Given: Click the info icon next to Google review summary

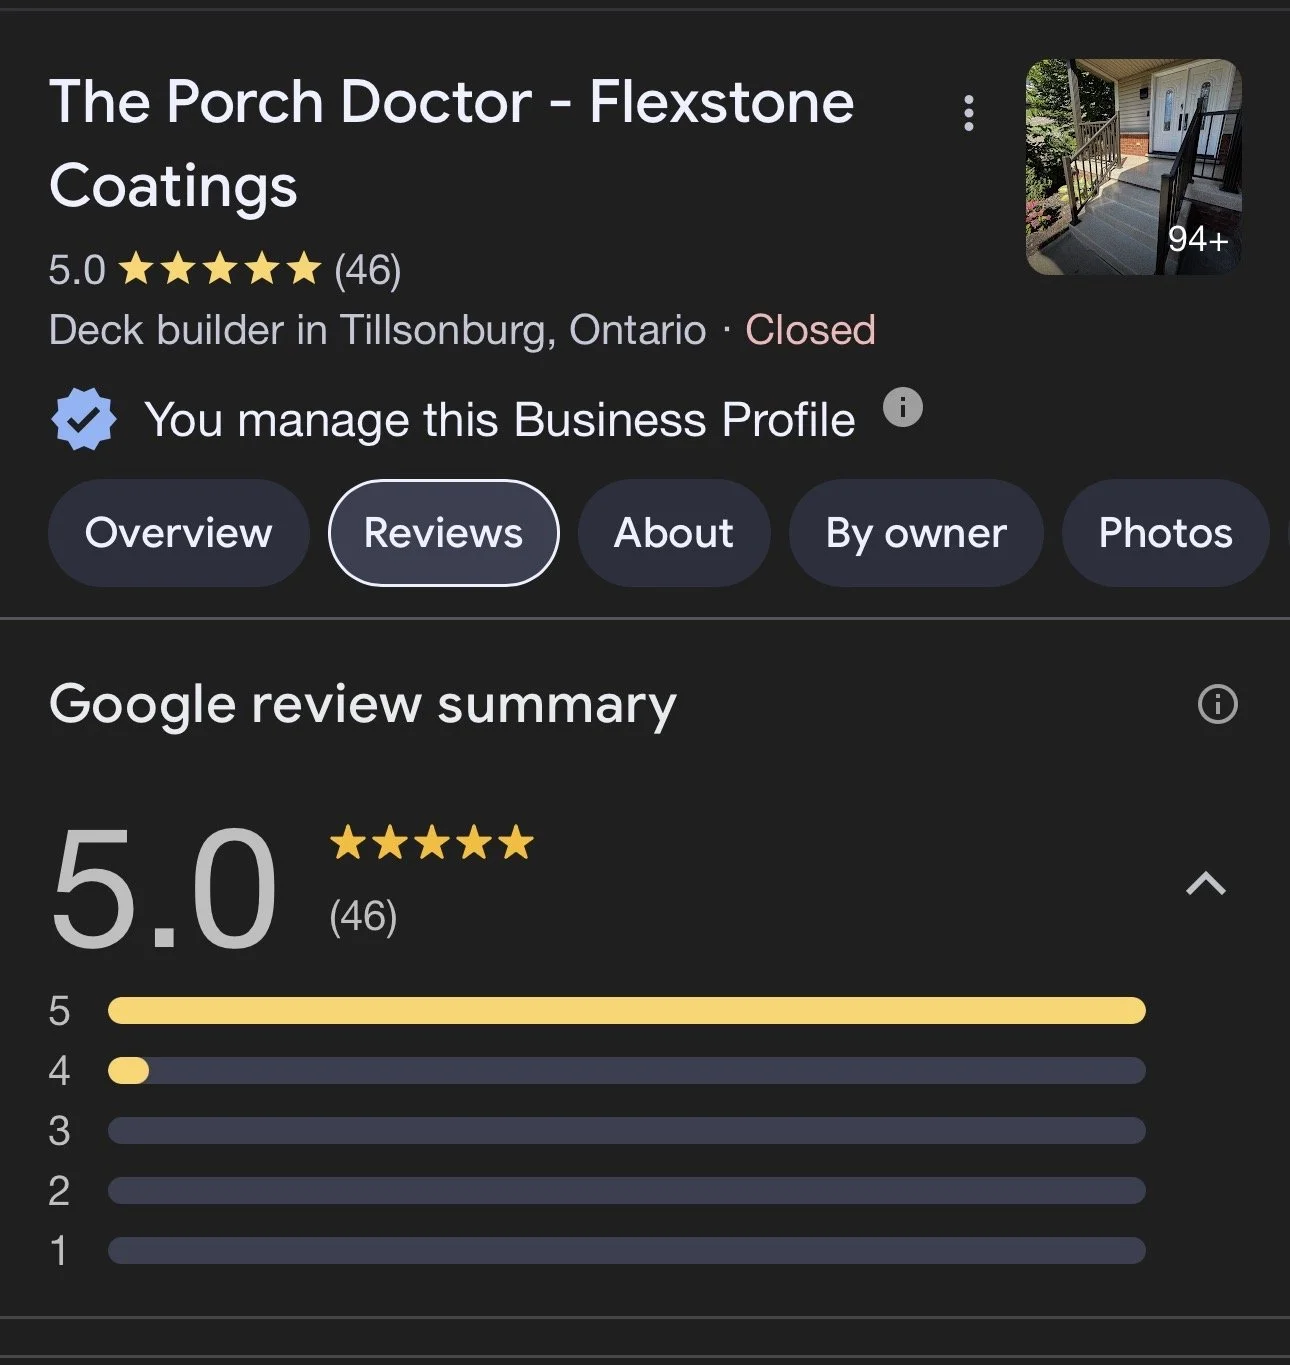Looking at the screenshot, I should [x=1217, y=704].
